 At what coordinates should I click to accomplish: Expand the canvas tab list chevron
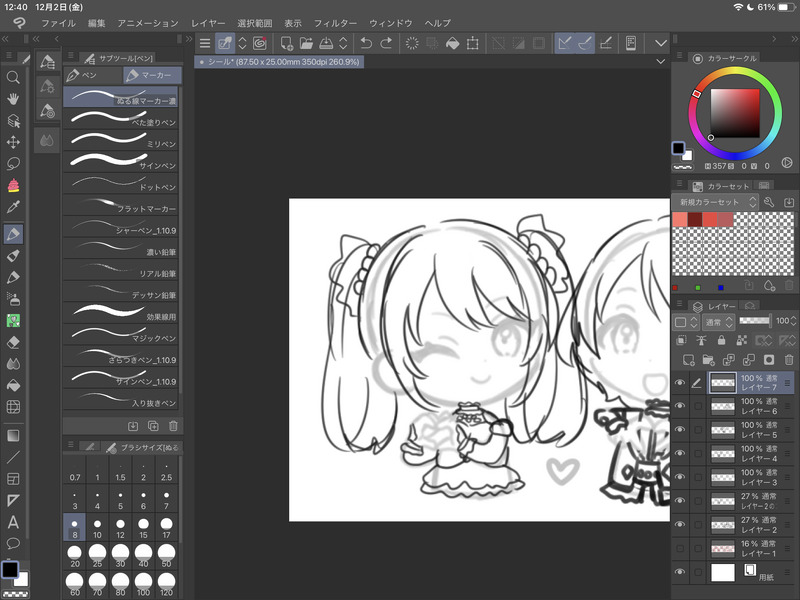(661, 62)
